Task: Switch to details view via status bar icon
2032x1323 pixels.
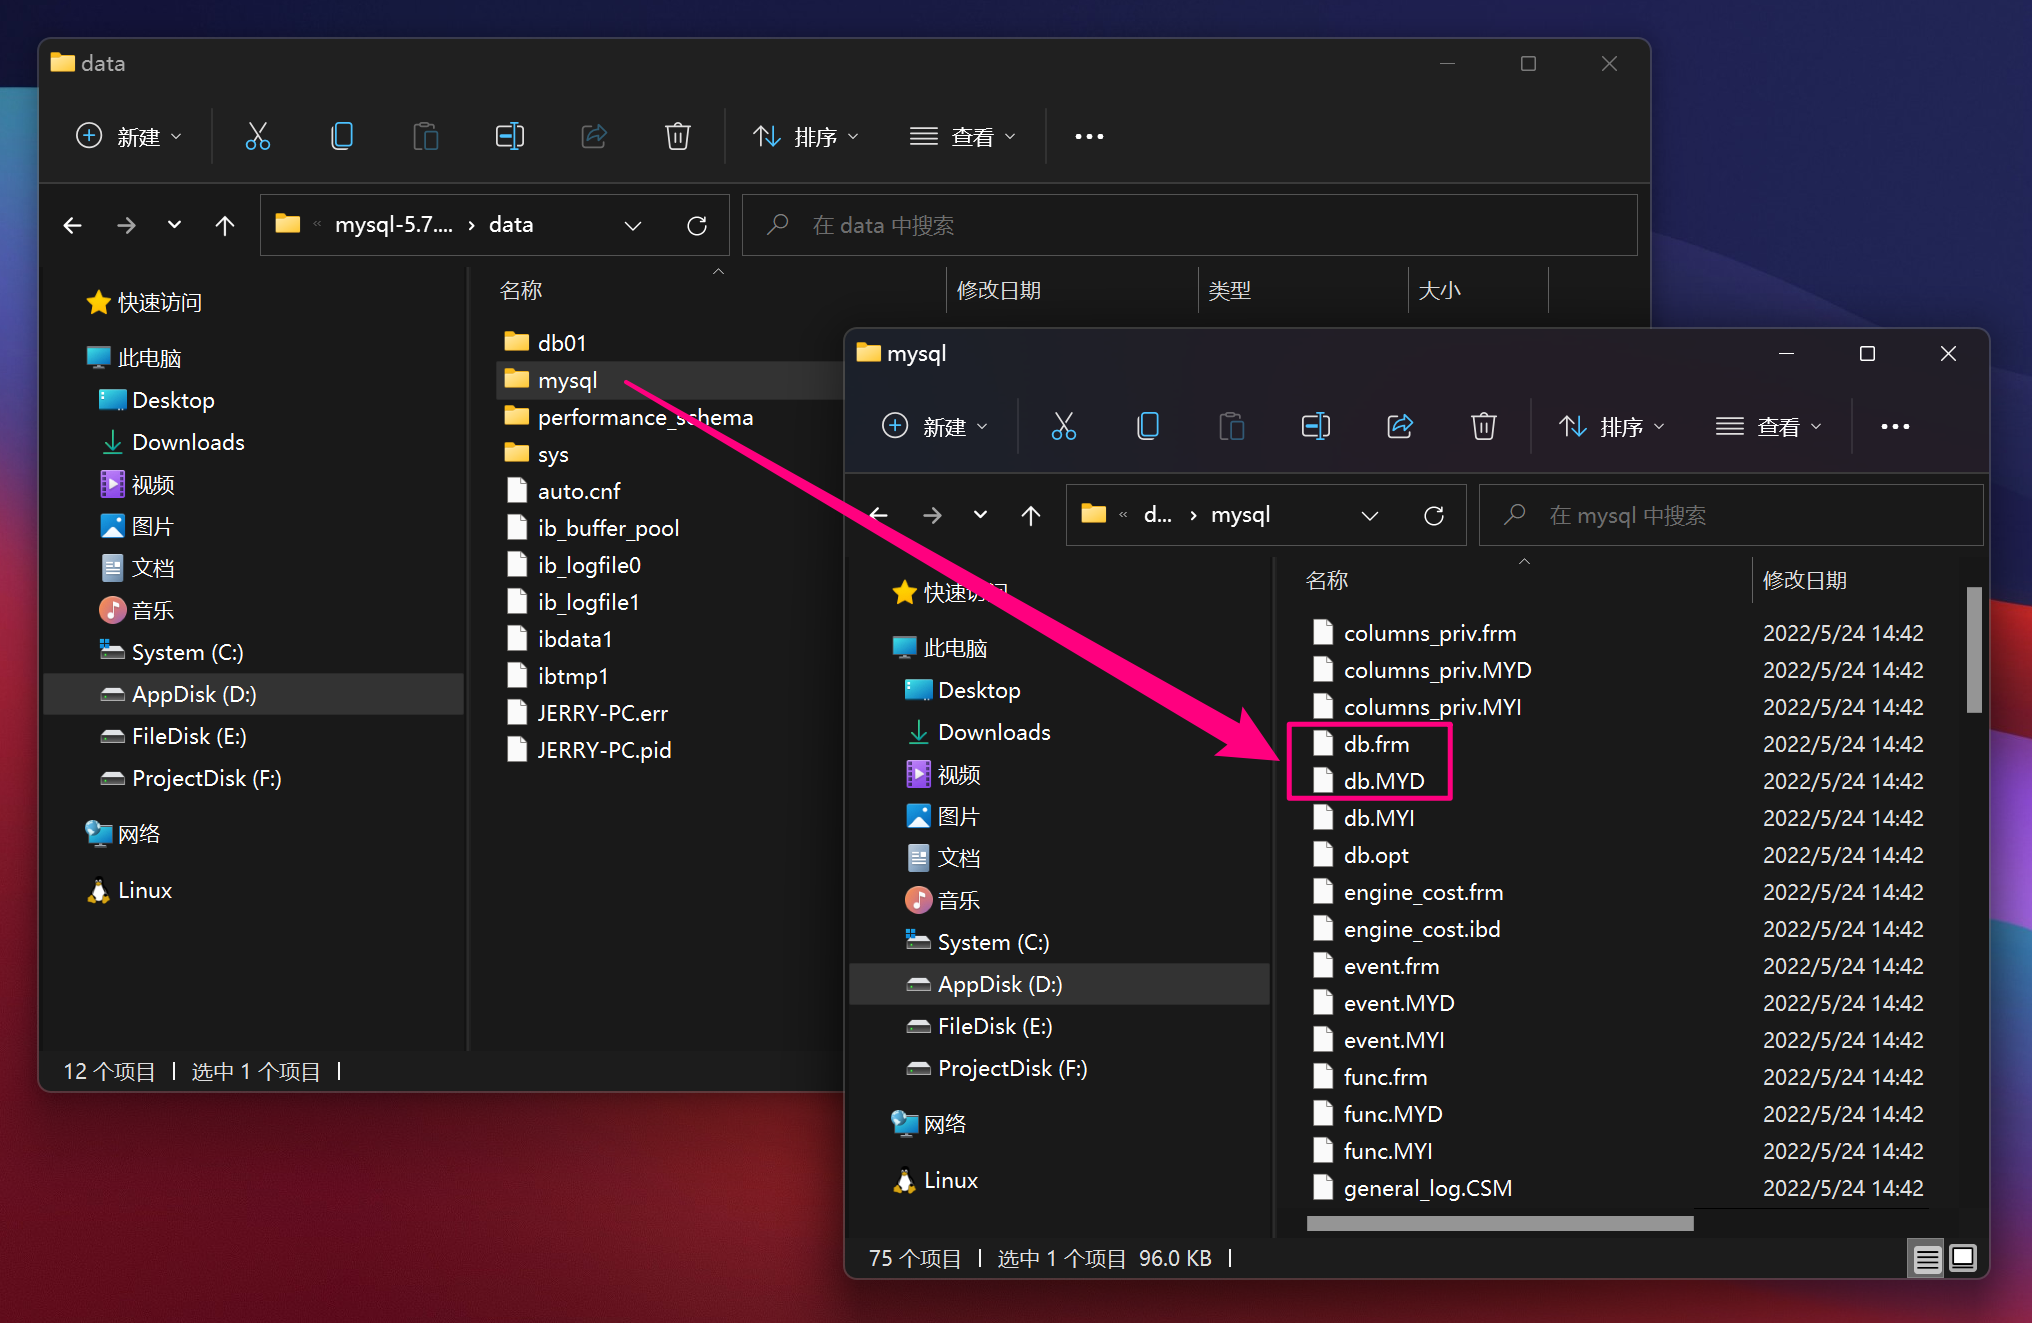Action: [x=1926, y=1258]
